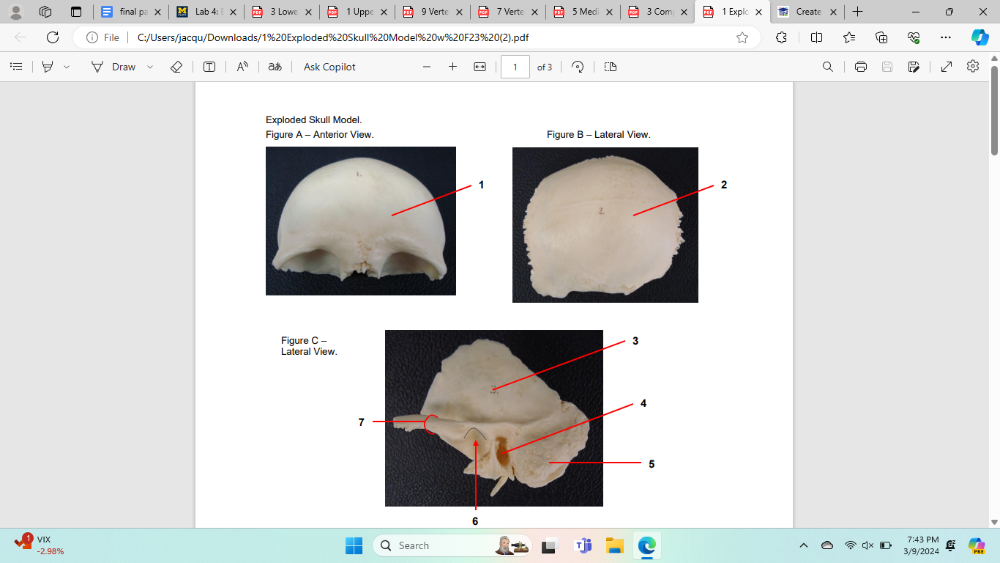Click the Fit to width icon
This screenshot has height=563, width=1000.
[x=479, y=67]
